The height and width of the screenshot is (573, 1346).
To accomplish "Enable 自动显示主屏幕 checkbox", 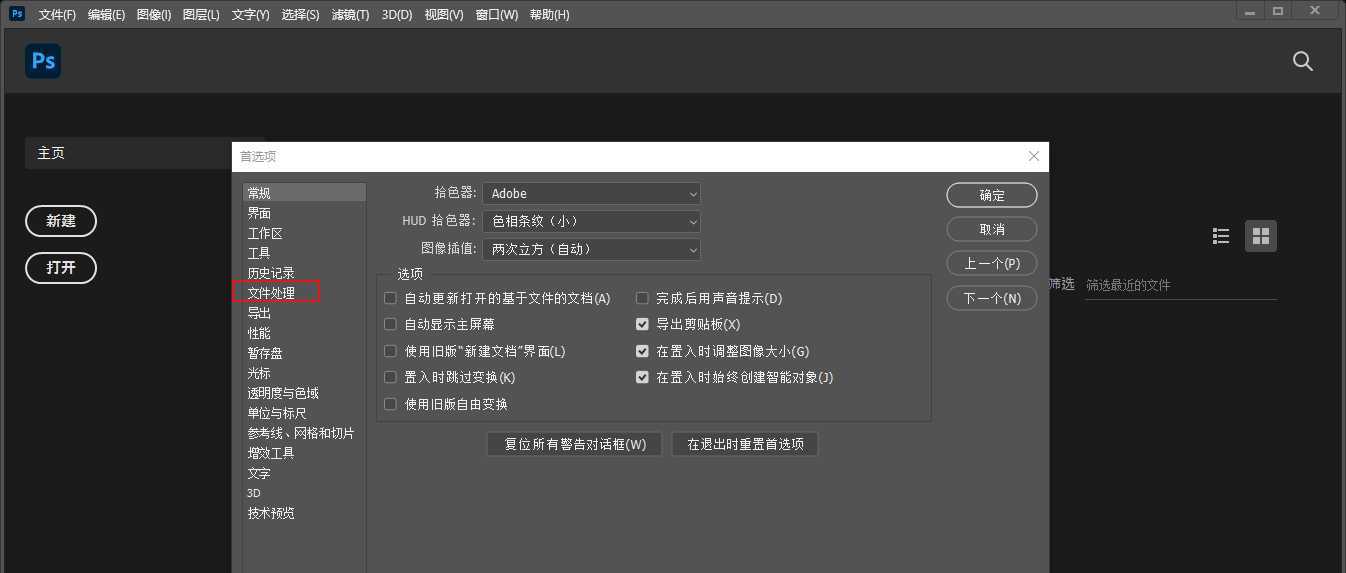I will click(391, 325).
